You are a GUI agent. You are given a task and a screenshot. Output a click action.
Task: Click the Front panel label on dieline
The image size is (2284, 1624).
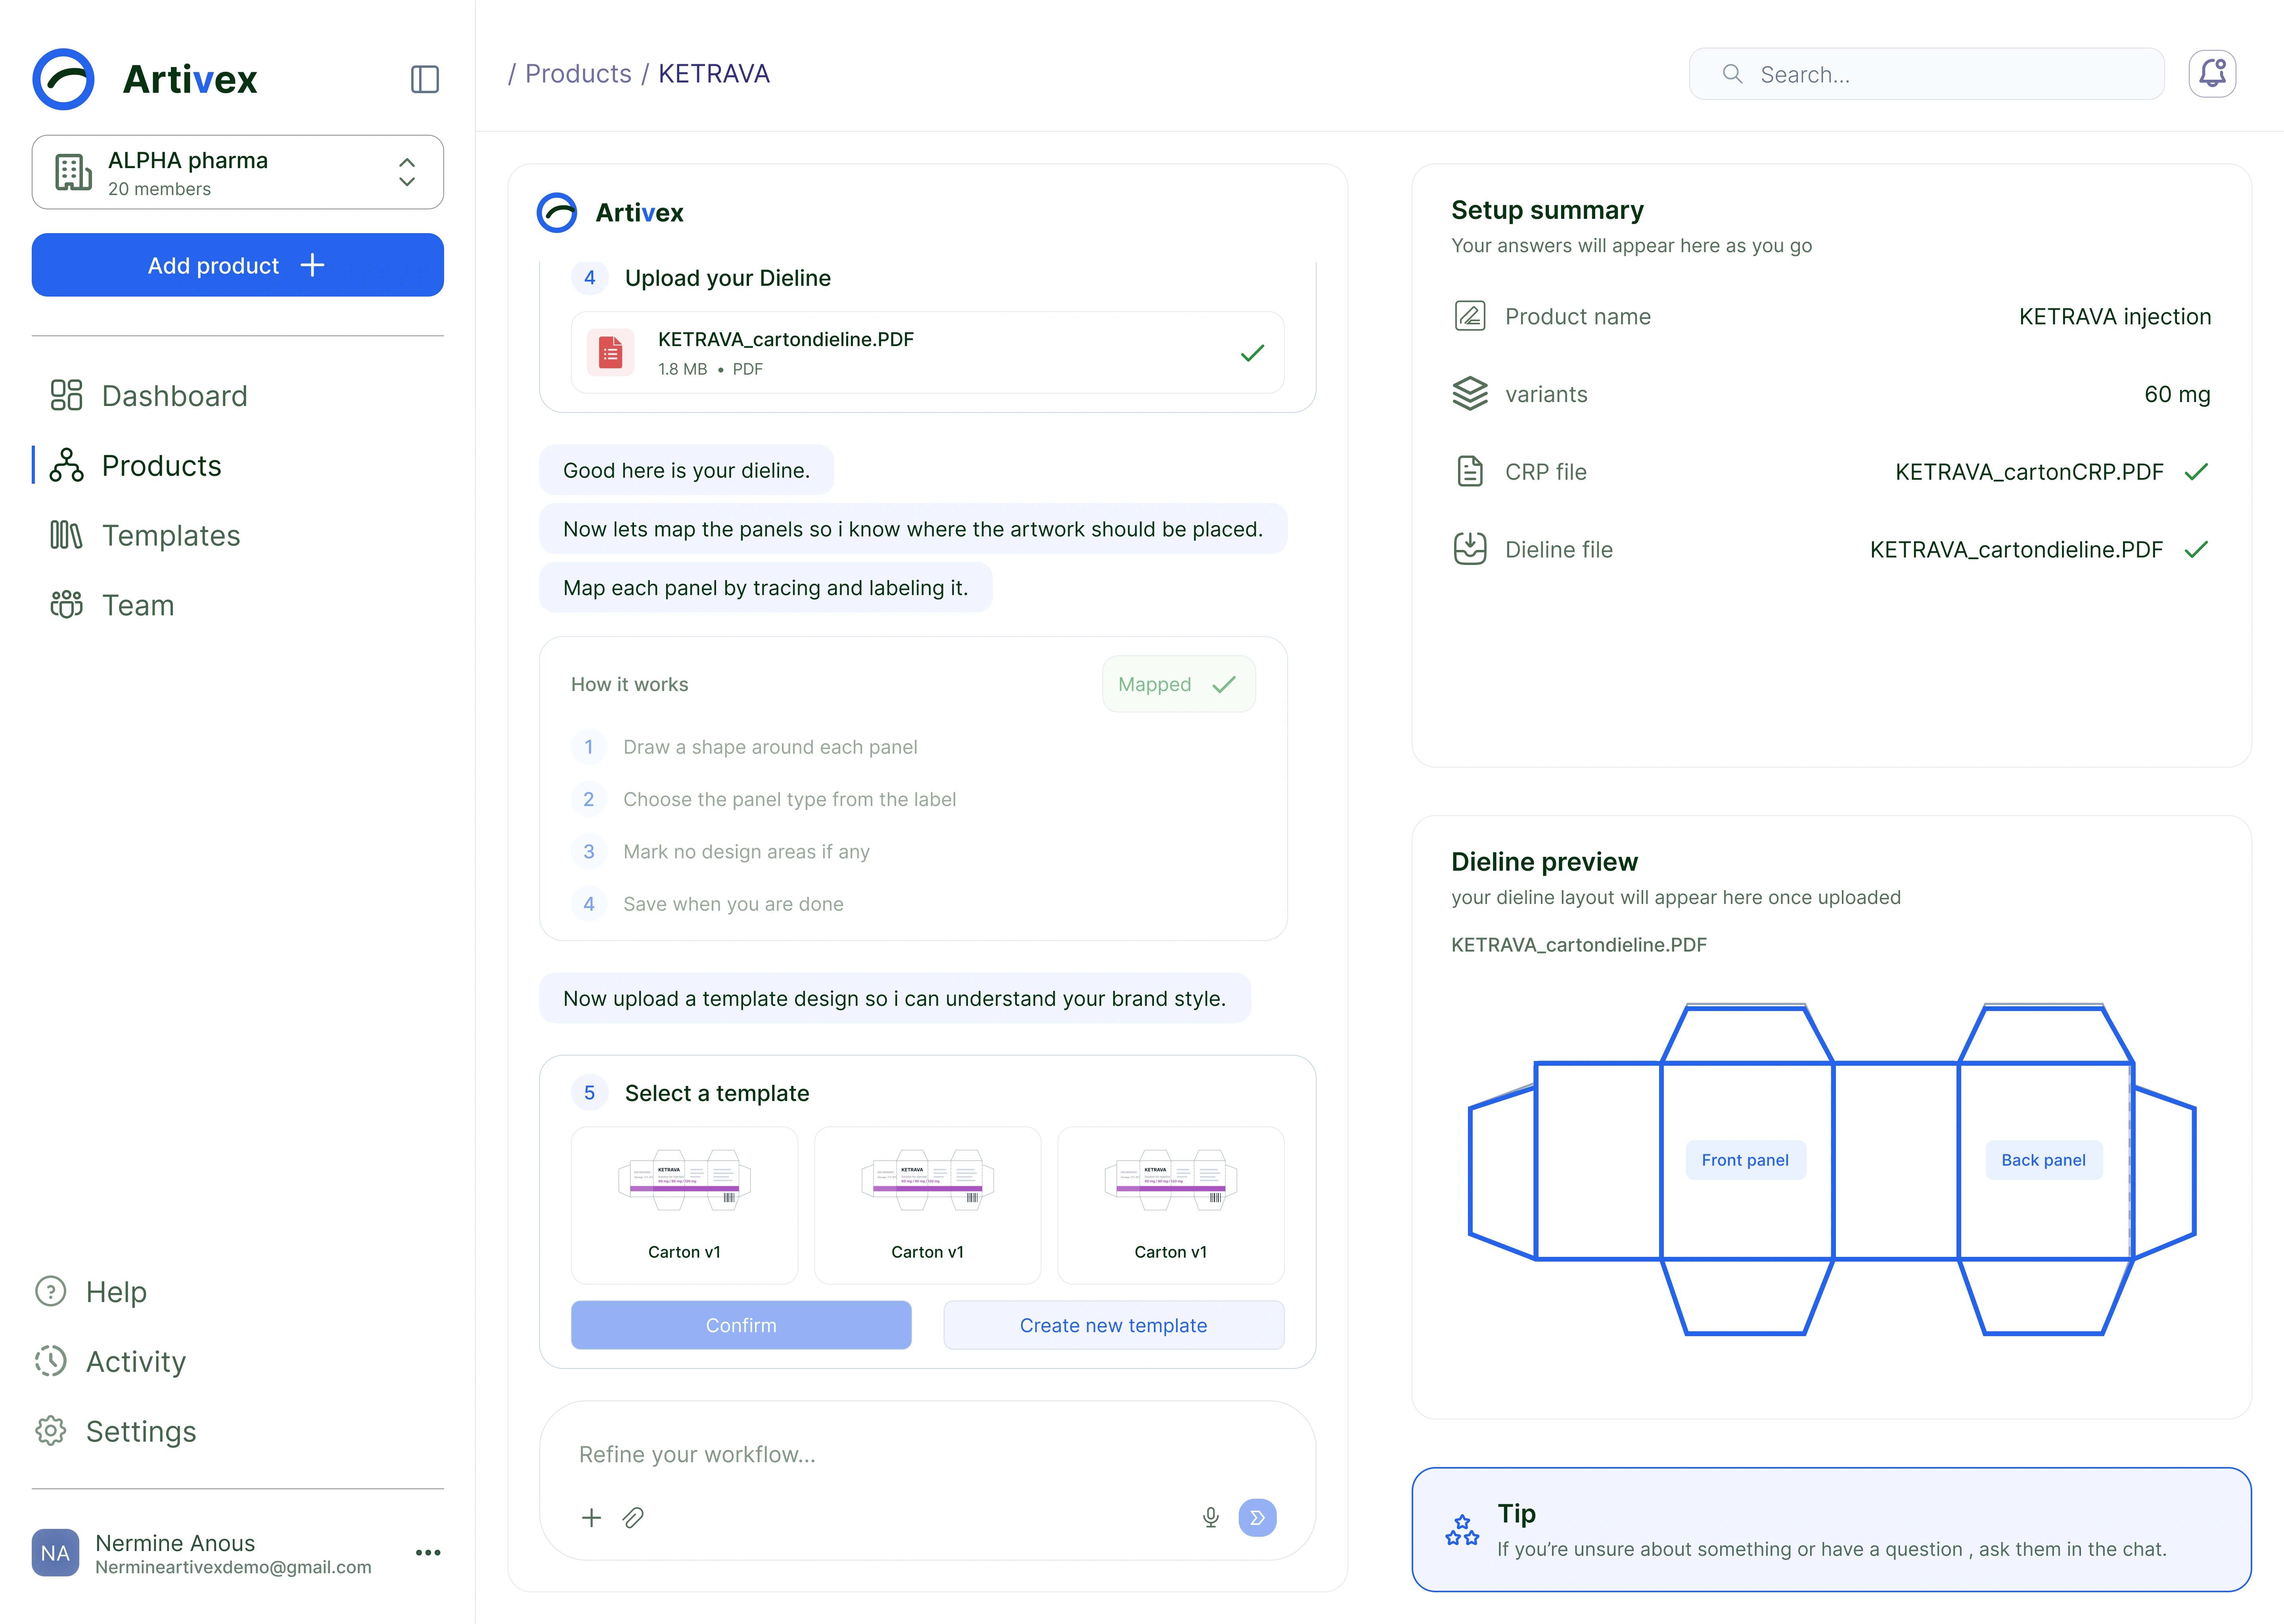1745,1160
